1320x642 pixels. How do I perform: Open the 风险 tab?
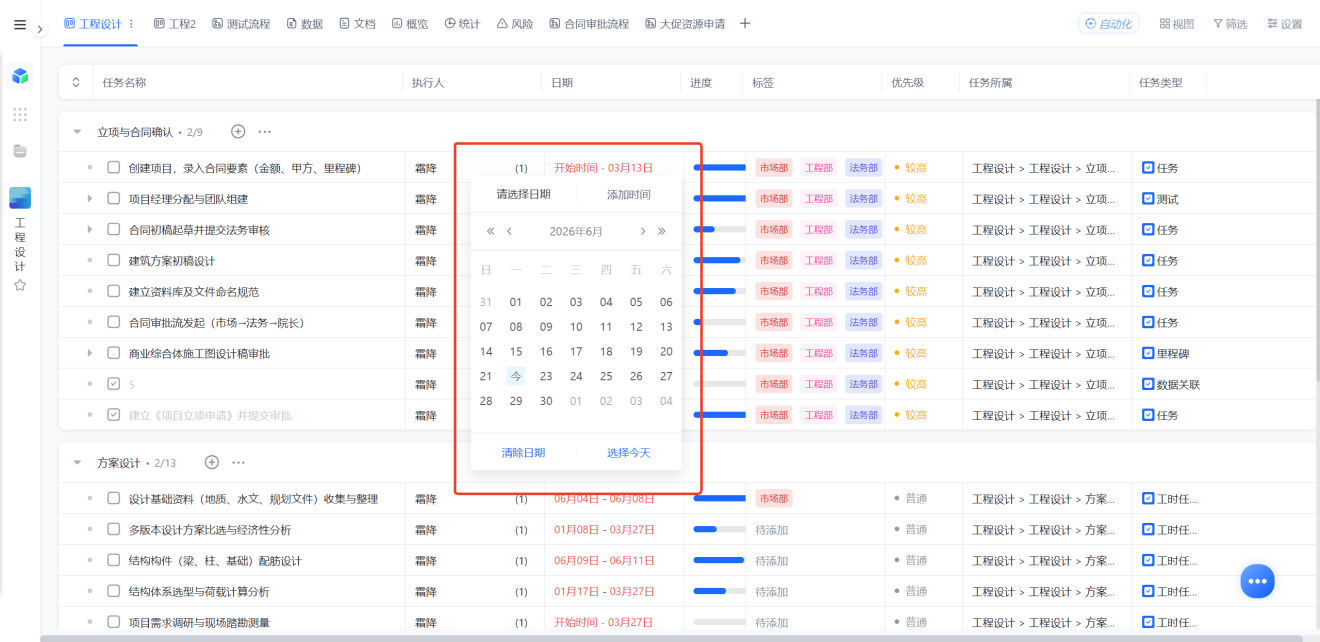click(x=515, y=24)
